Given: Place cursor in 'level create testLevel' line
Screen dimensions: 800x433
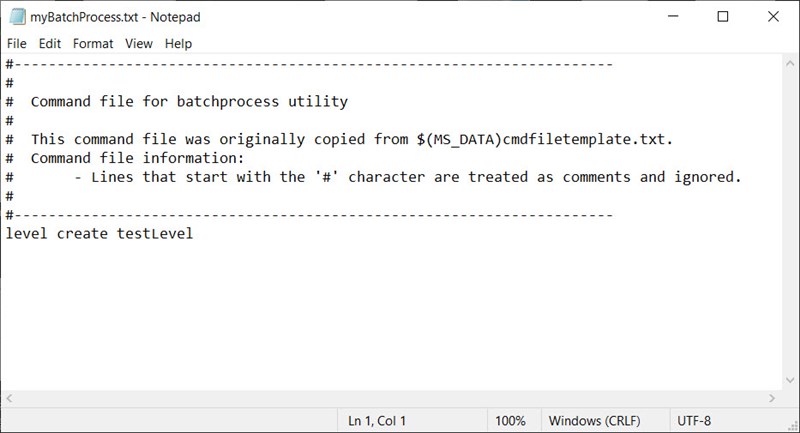Looking at the screenshot, I should [x=99, y=234].
